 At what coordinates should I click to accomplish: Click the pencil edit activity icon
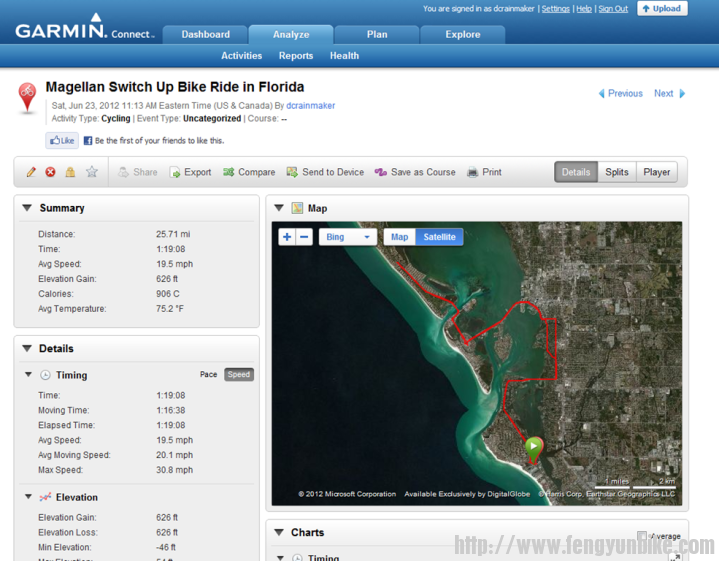coord(31,172)
